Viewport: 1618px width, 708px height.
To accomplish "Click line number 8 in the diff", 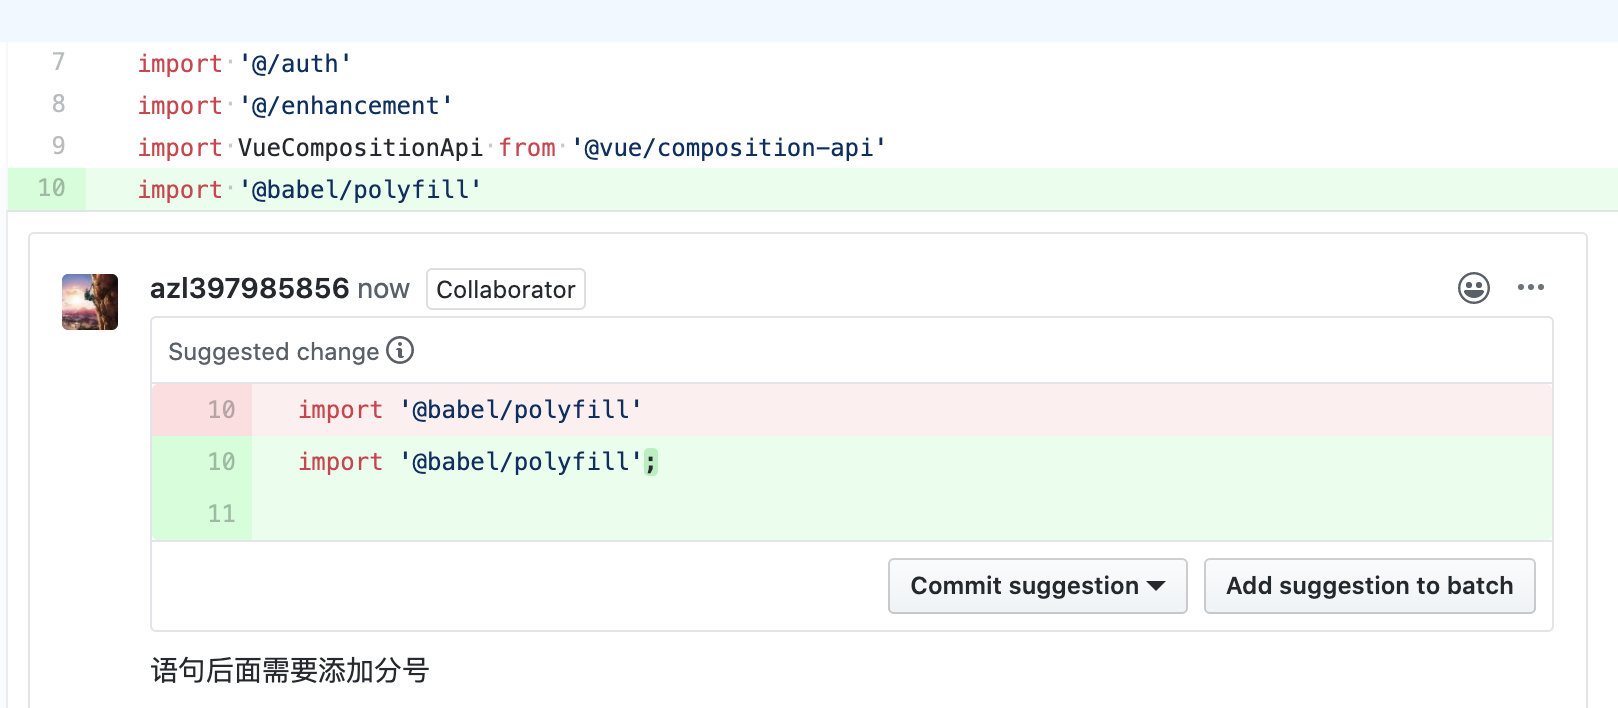I will (58, 104).
